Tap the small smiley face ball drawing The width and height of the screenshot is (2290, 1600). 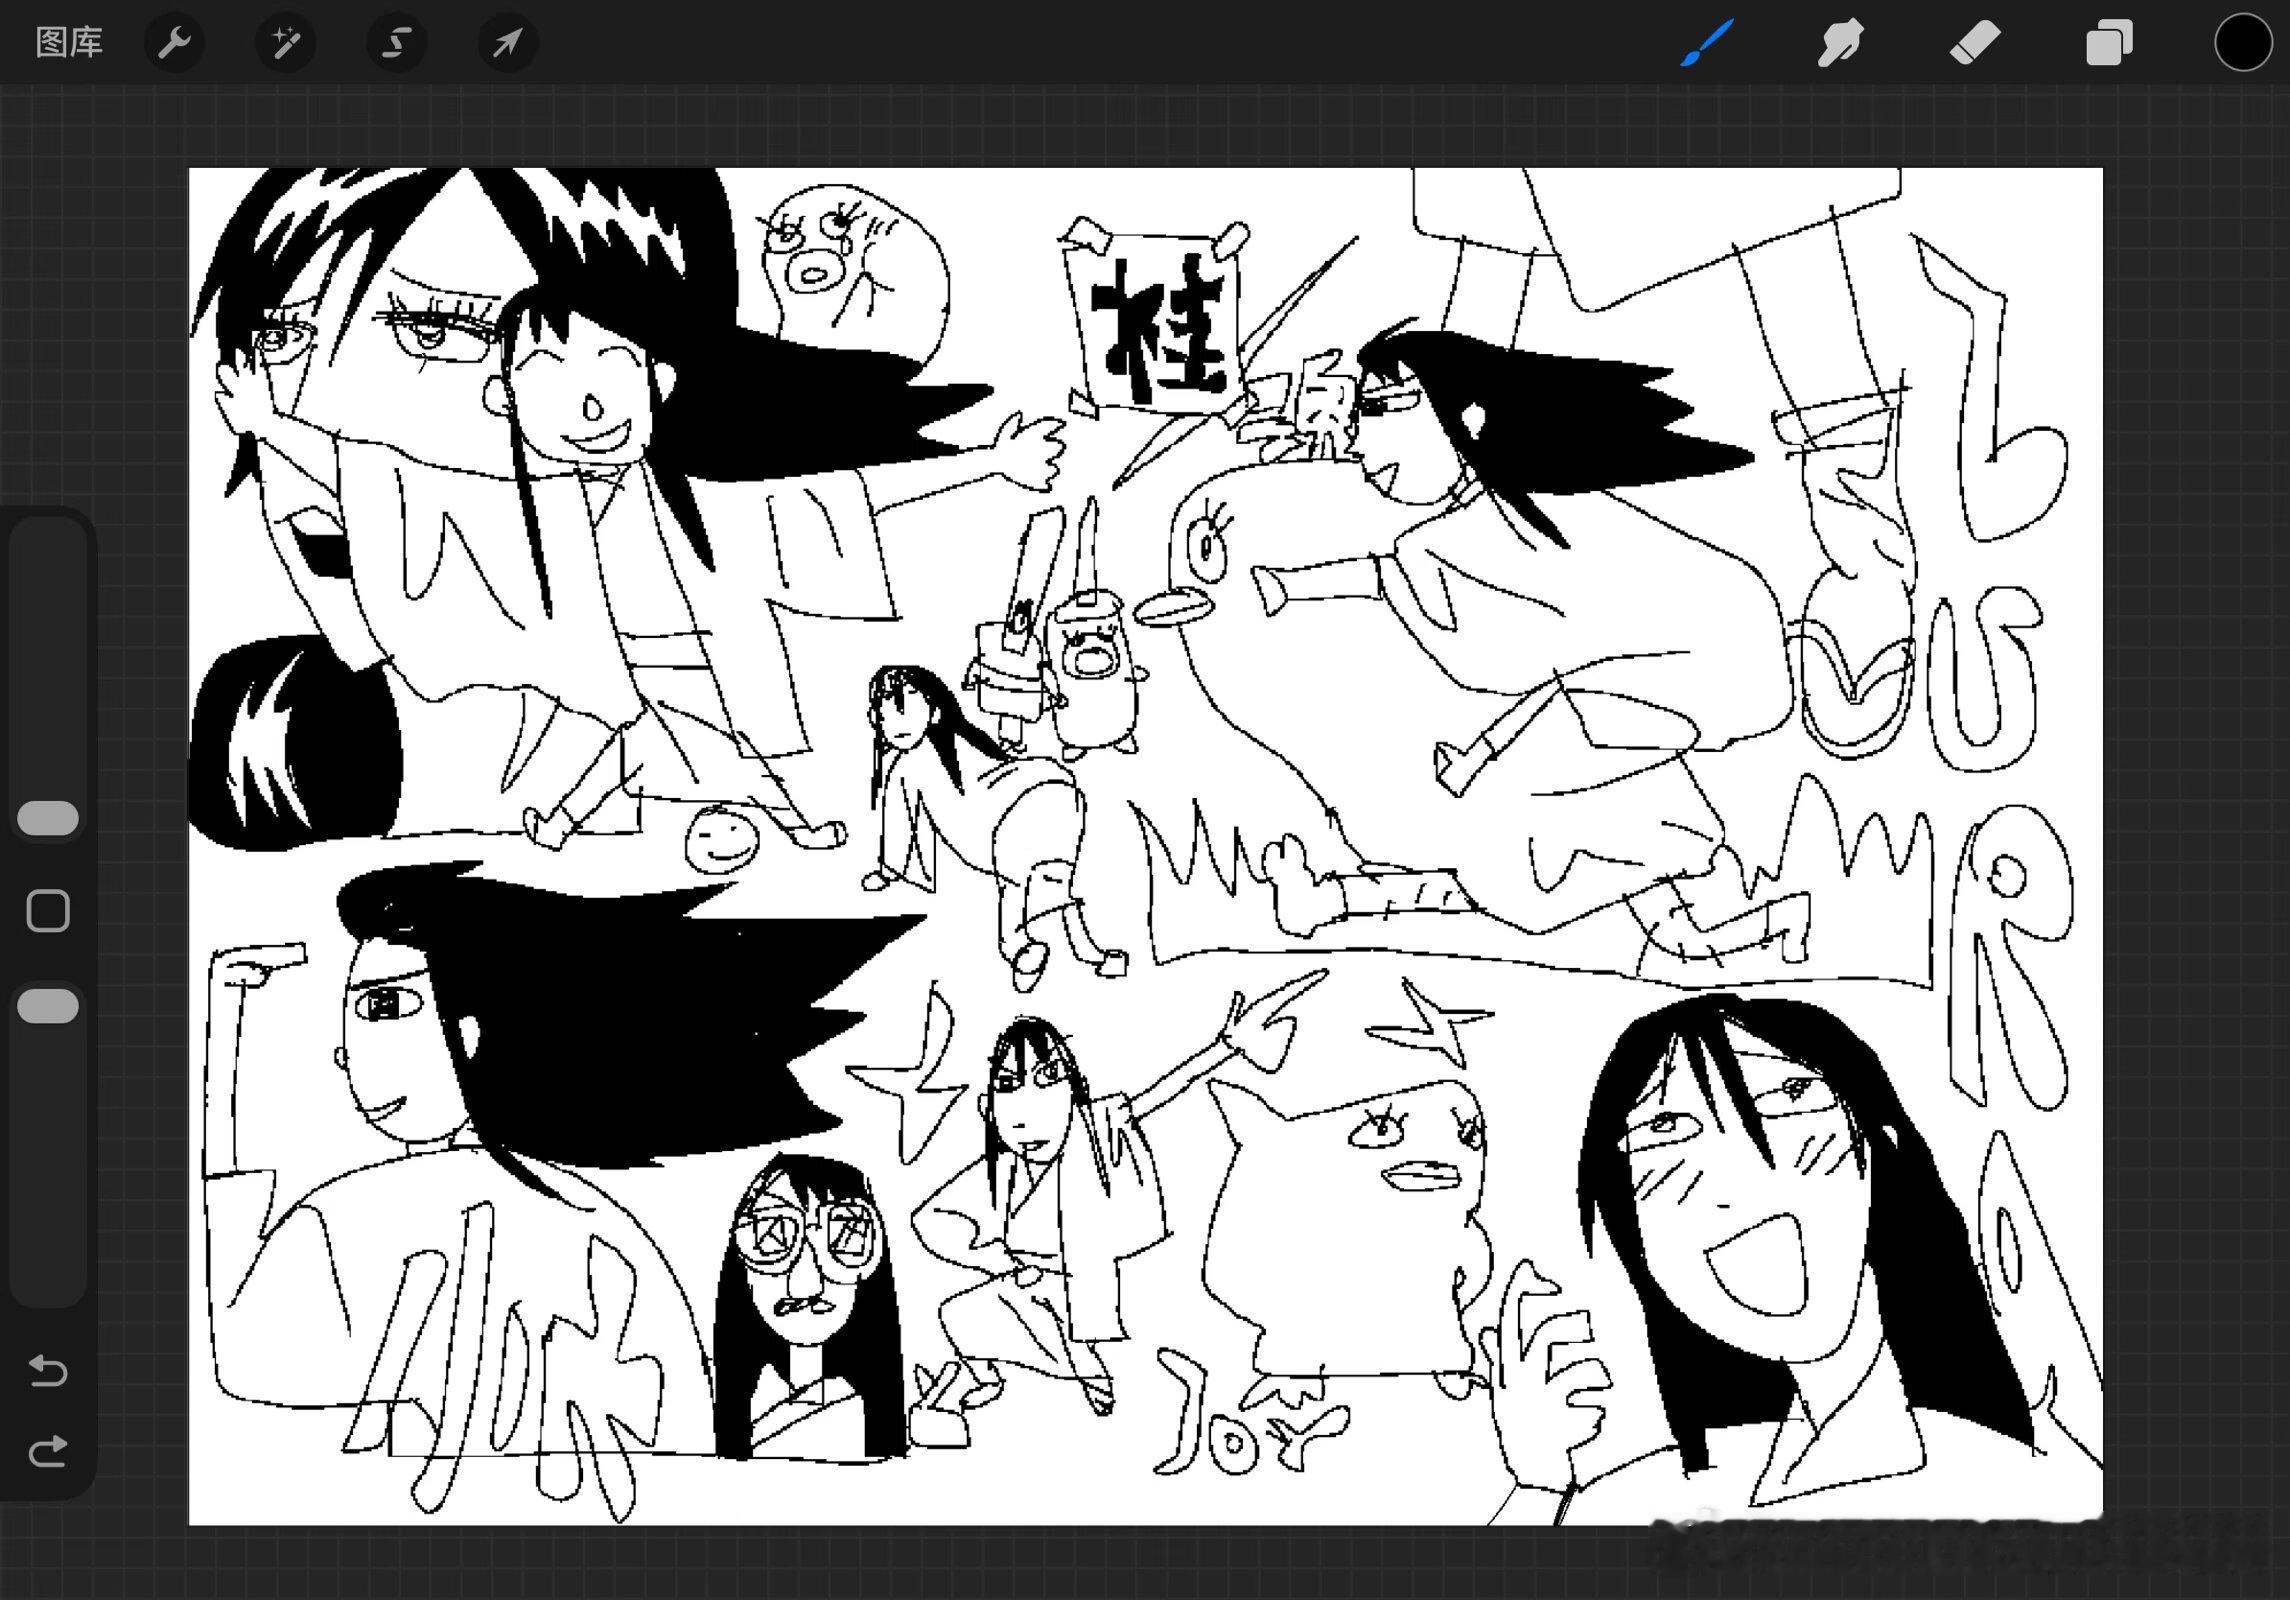[720, 838]
